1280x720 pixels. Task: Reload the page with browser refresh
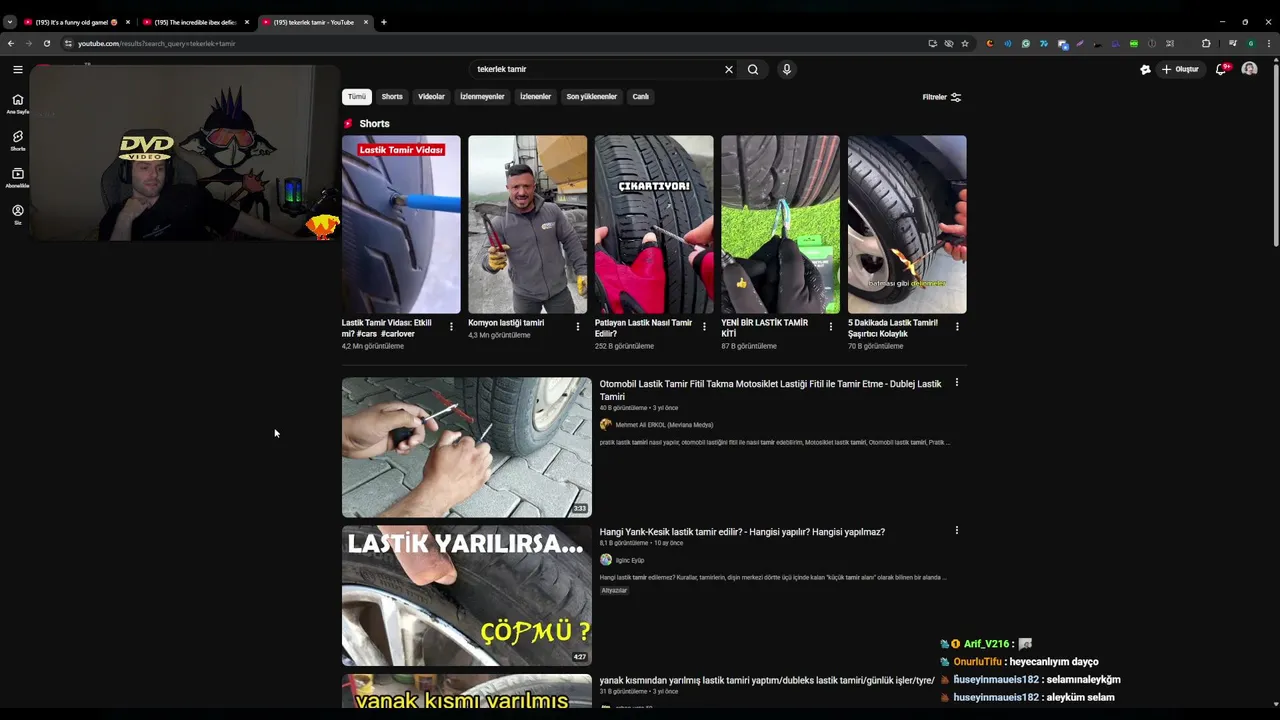46,43
